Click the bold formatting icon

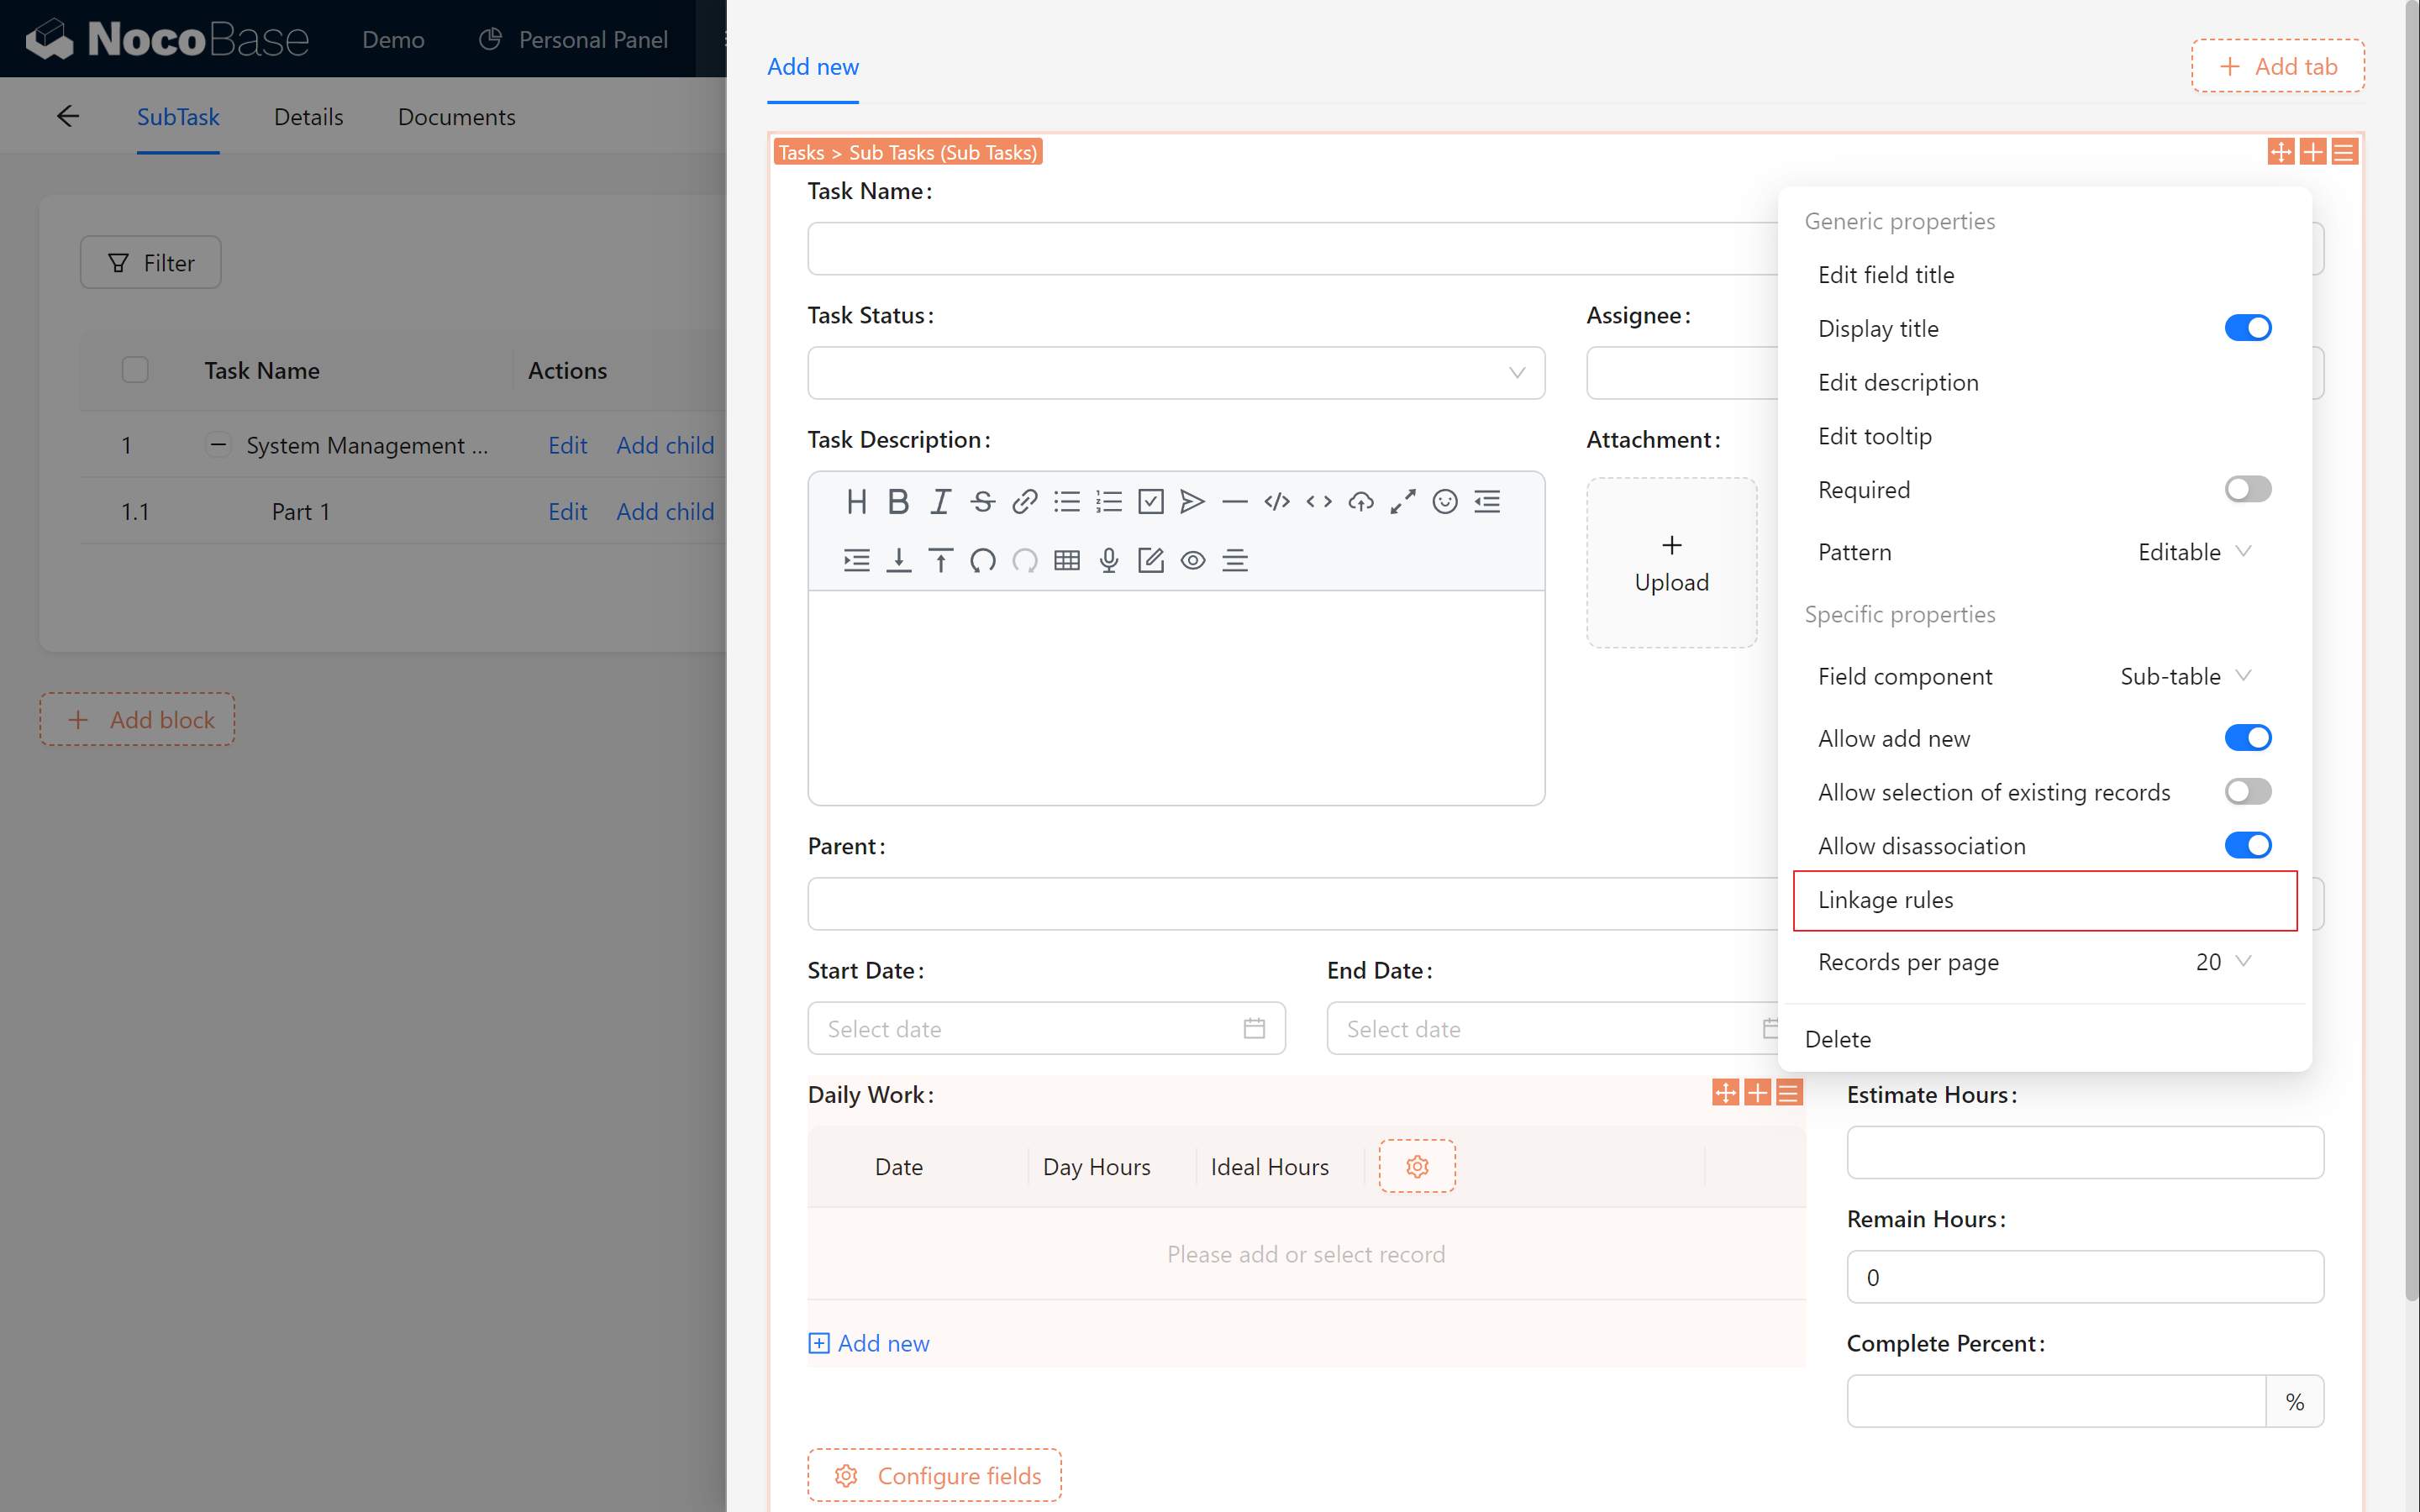(899, 501)
